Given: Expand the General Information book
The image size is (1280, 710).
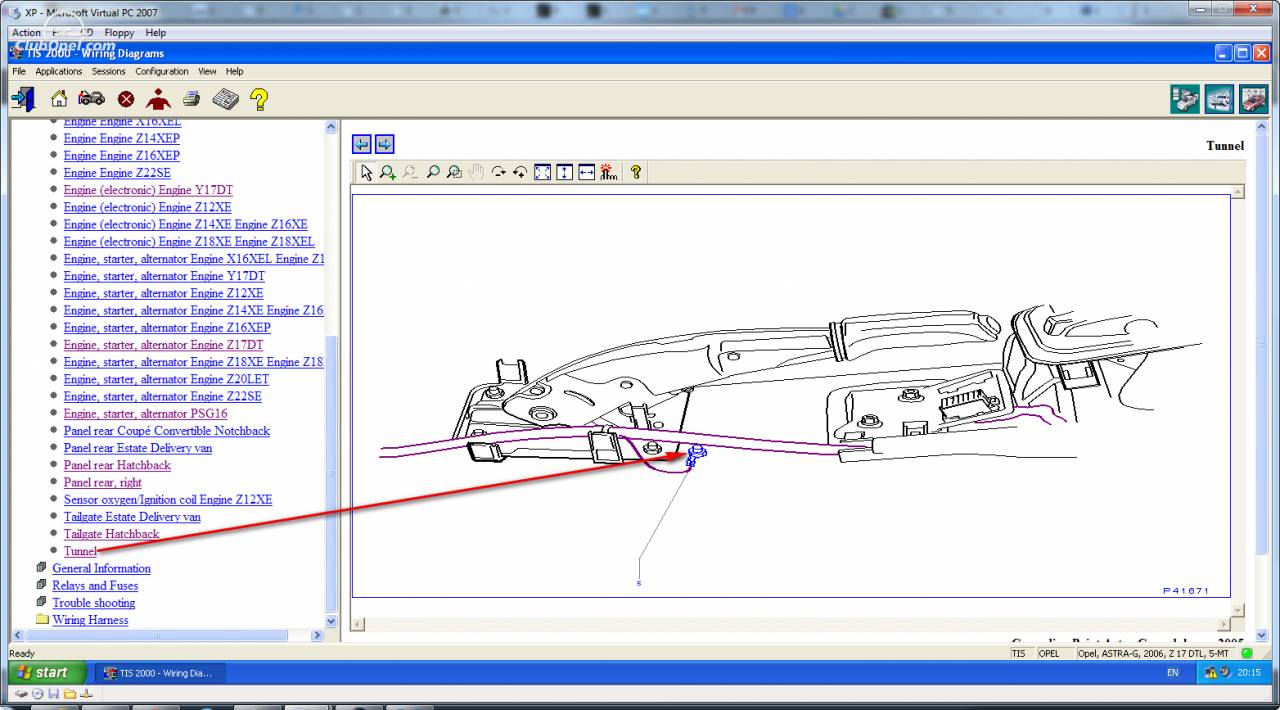Looking at the screenshot, I should [42, 568].
